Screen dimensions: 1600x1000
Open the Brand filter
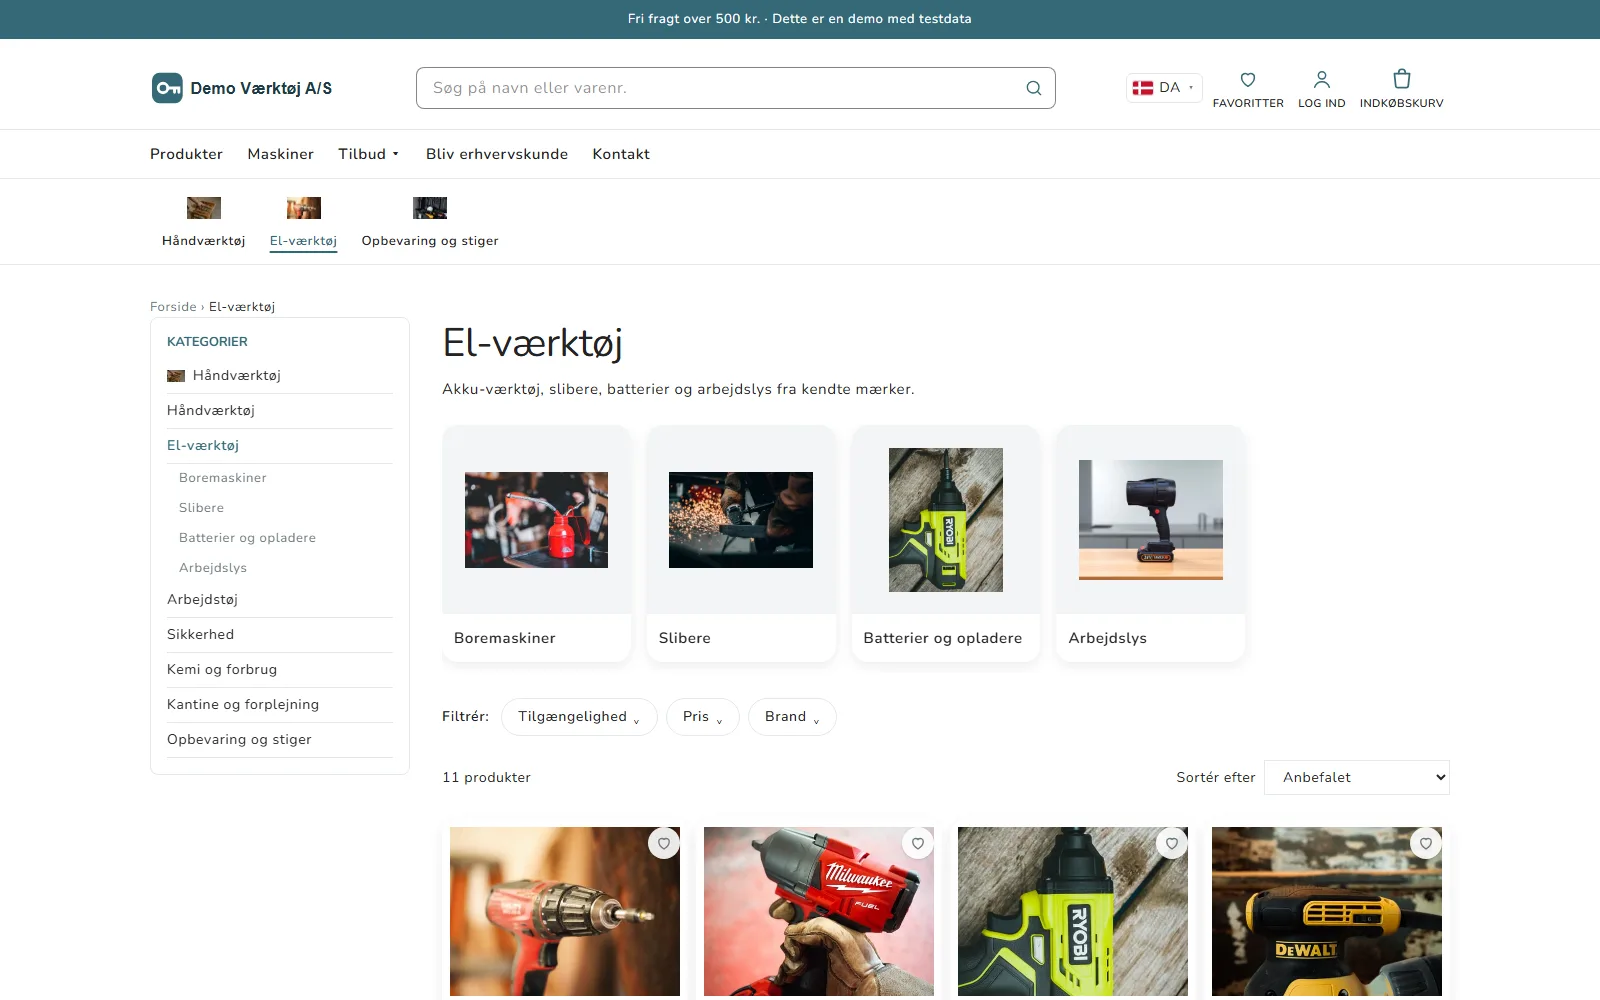click(792, 717)
